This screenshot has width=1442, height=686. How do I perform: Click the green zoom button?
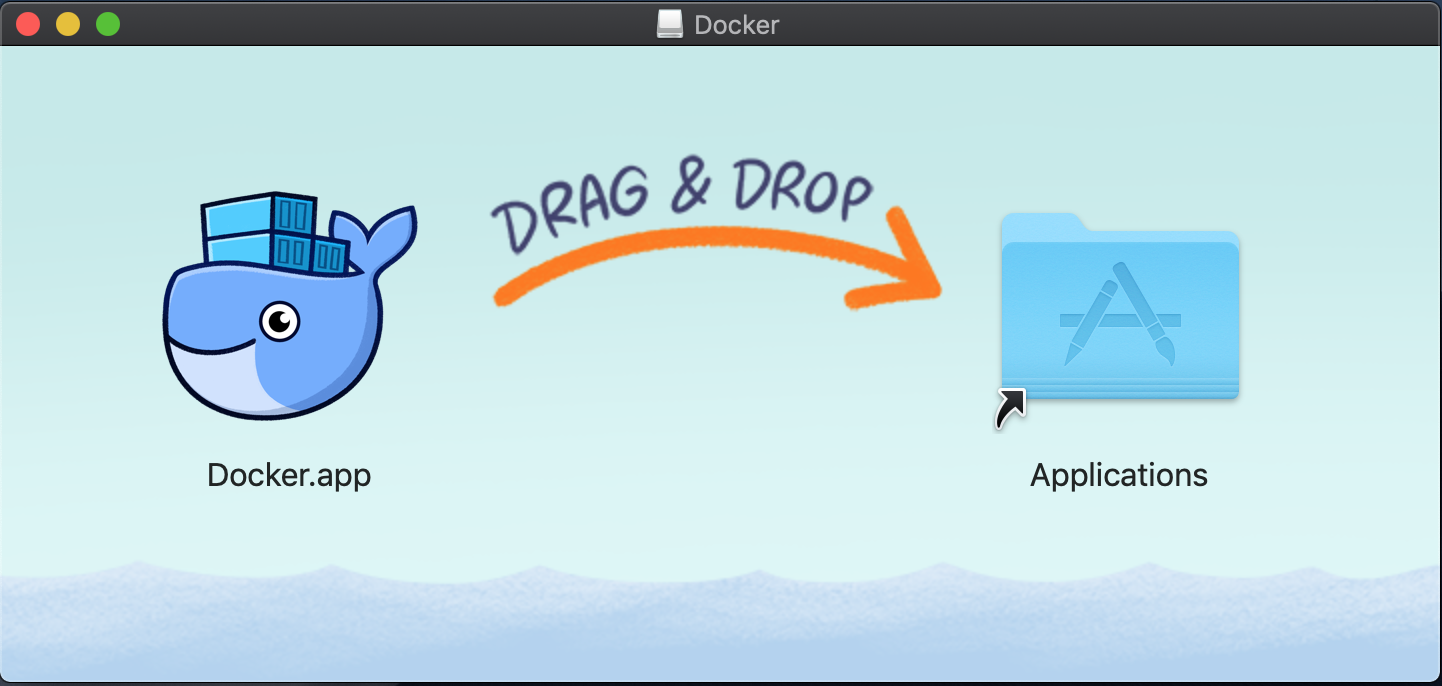coord(107,23)
